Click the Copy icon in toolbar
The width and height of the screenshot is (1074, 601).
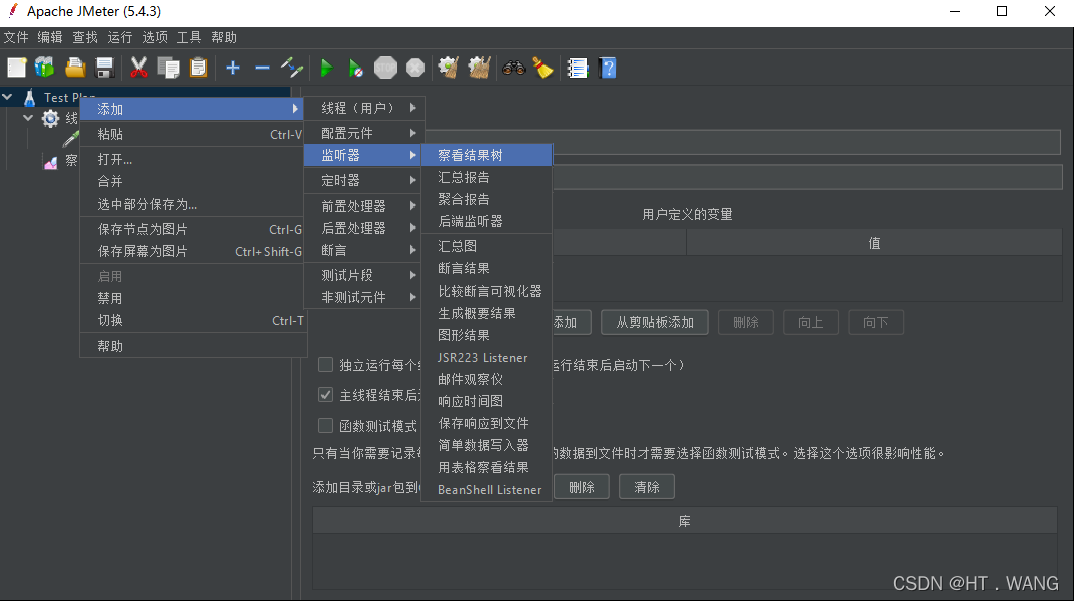pos(168,68)
